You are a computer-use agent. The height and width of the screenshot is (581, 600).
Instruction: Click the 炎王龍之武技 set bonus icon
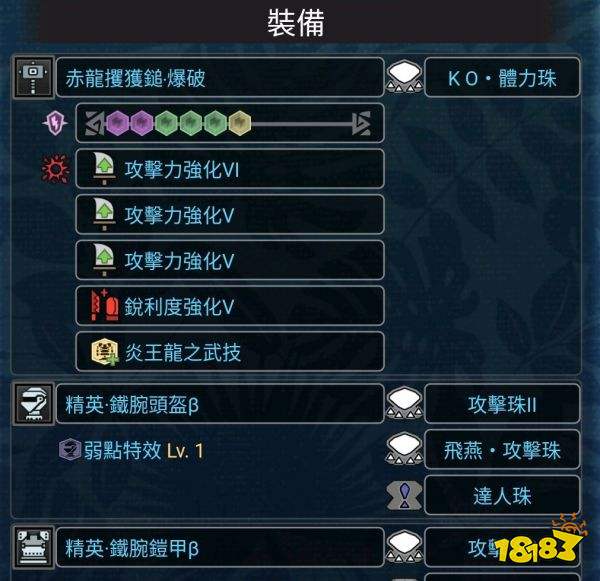(104, 352)
